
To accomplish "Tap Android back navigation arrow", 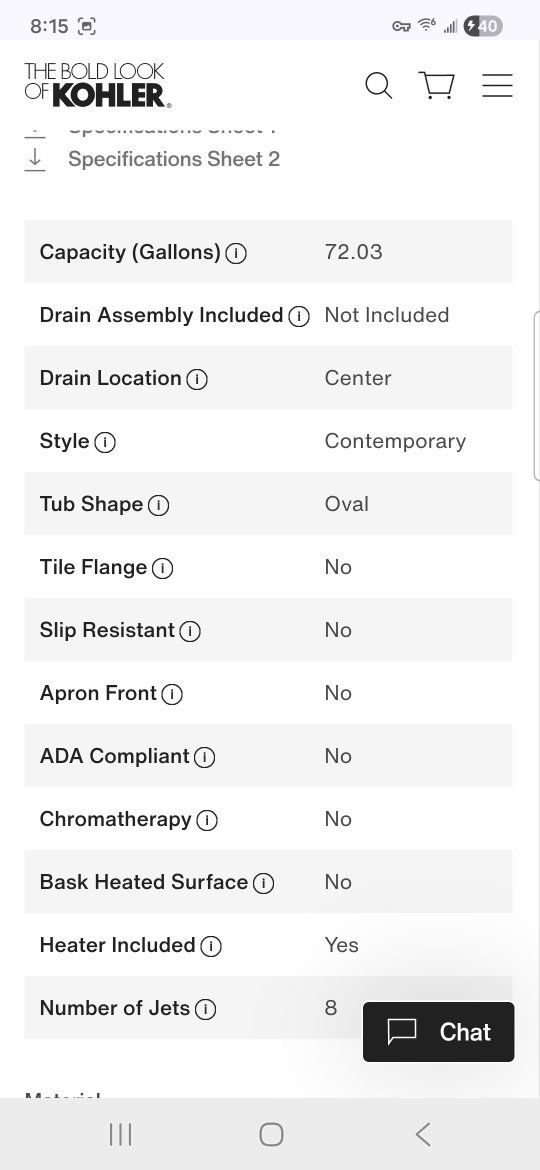I will click(423, 1135).
